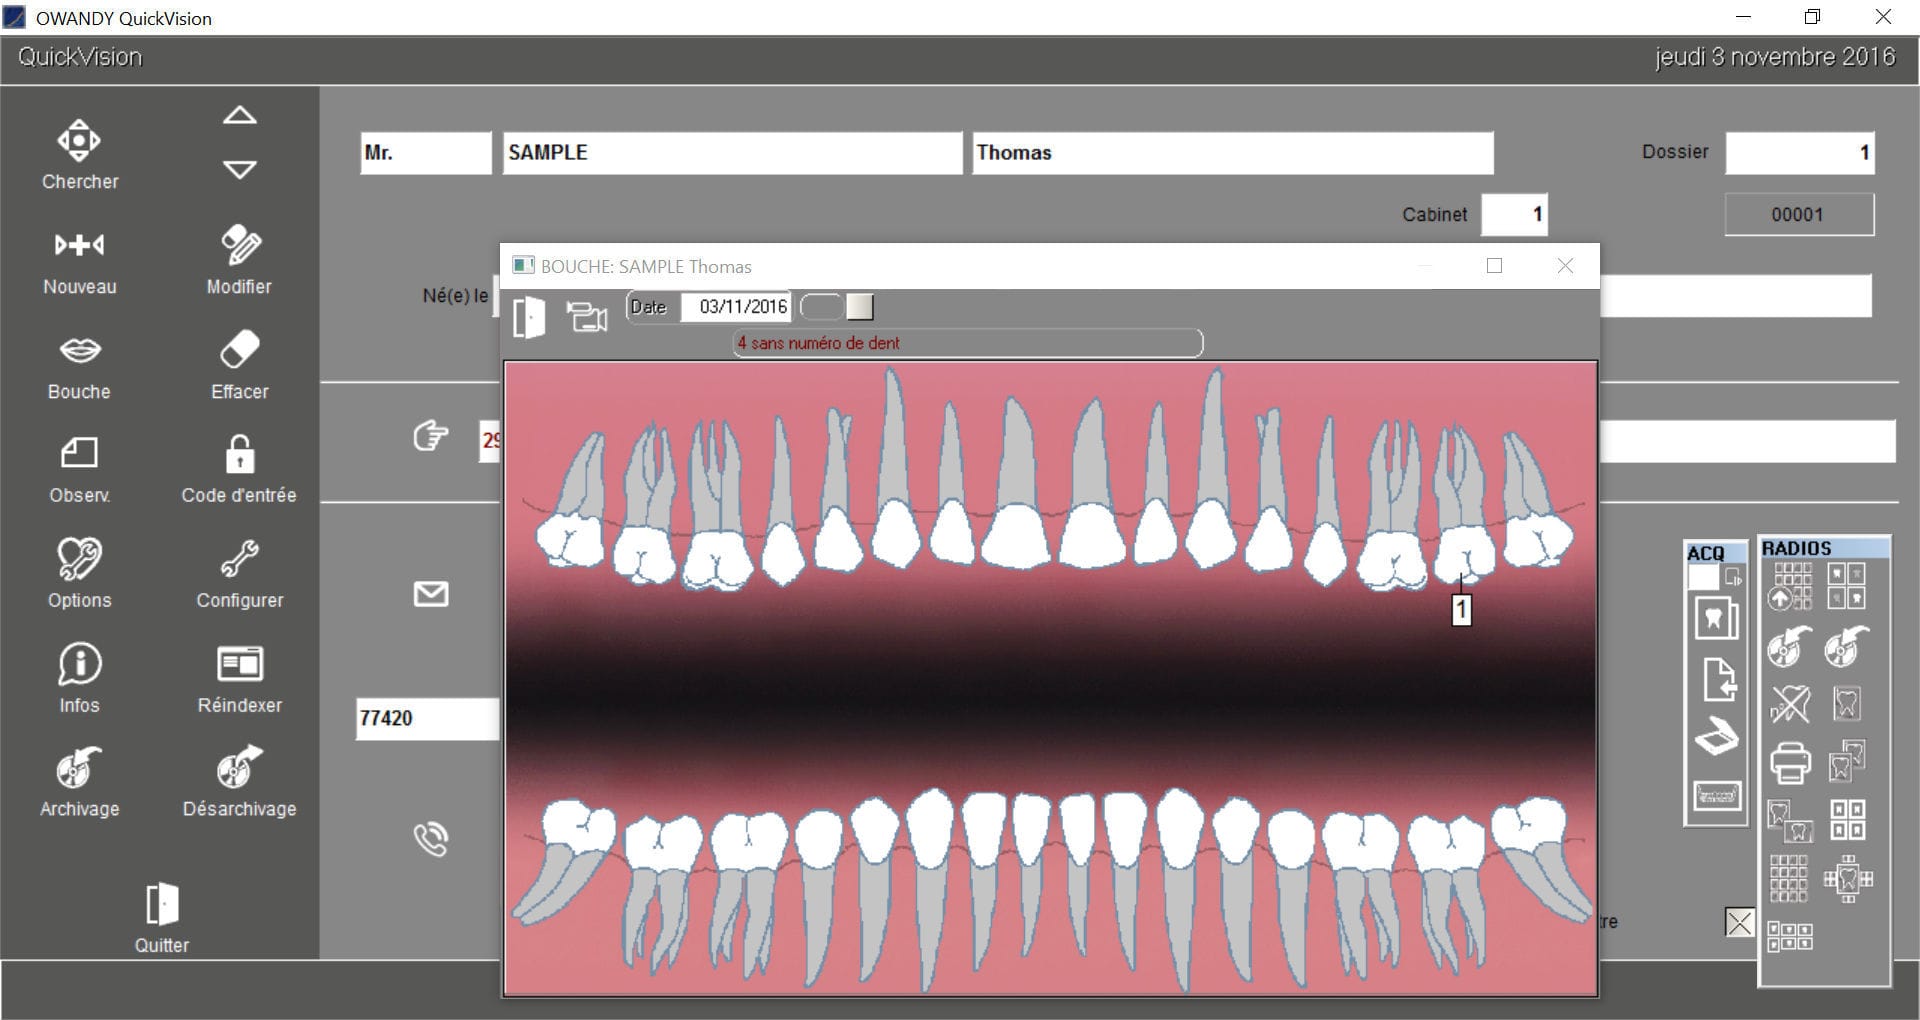Select the Chercher patient search tool
This screenshot has height=1020, width=1920.
click(79, 155)
